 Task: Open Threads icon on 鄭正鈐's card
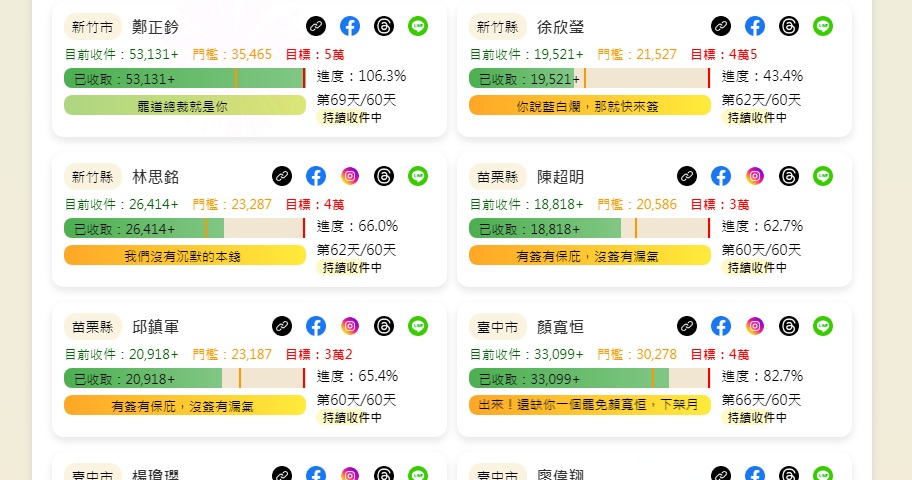384,26
